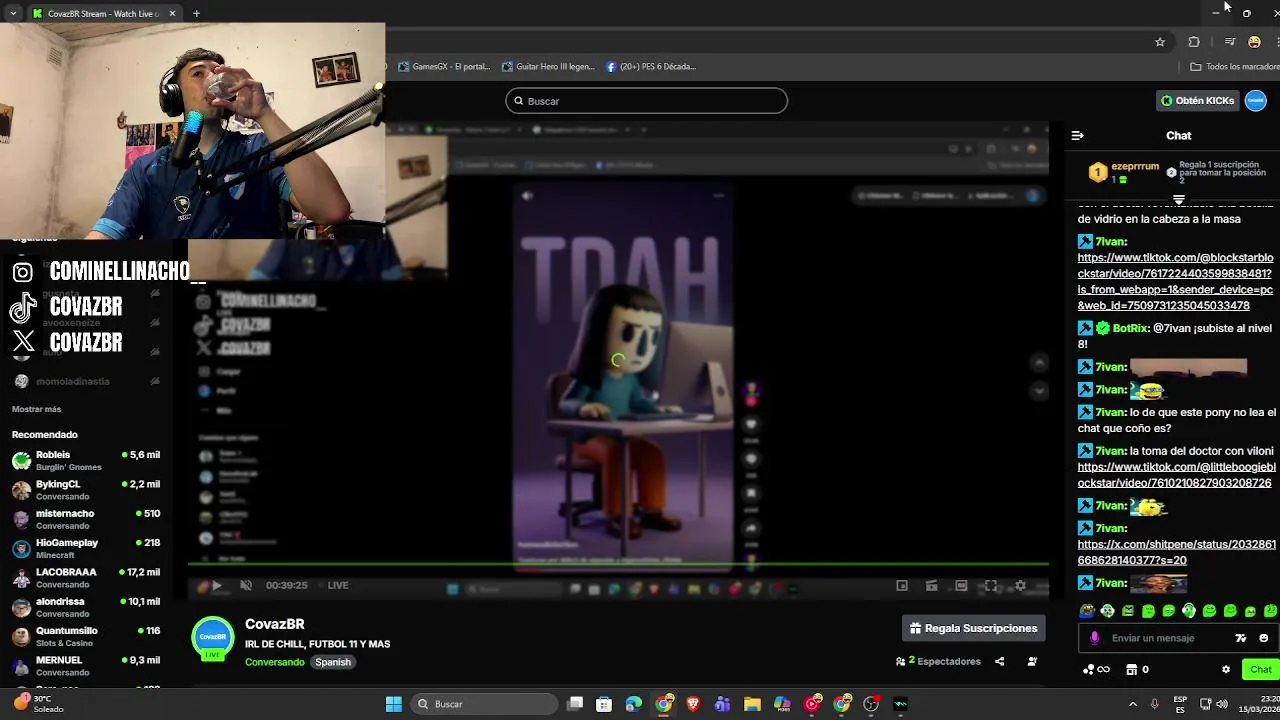Open Chrome's three-dot menu
Viewport: 1280px width, 720px height.
pyautogui.click(x=1276, y=42)
